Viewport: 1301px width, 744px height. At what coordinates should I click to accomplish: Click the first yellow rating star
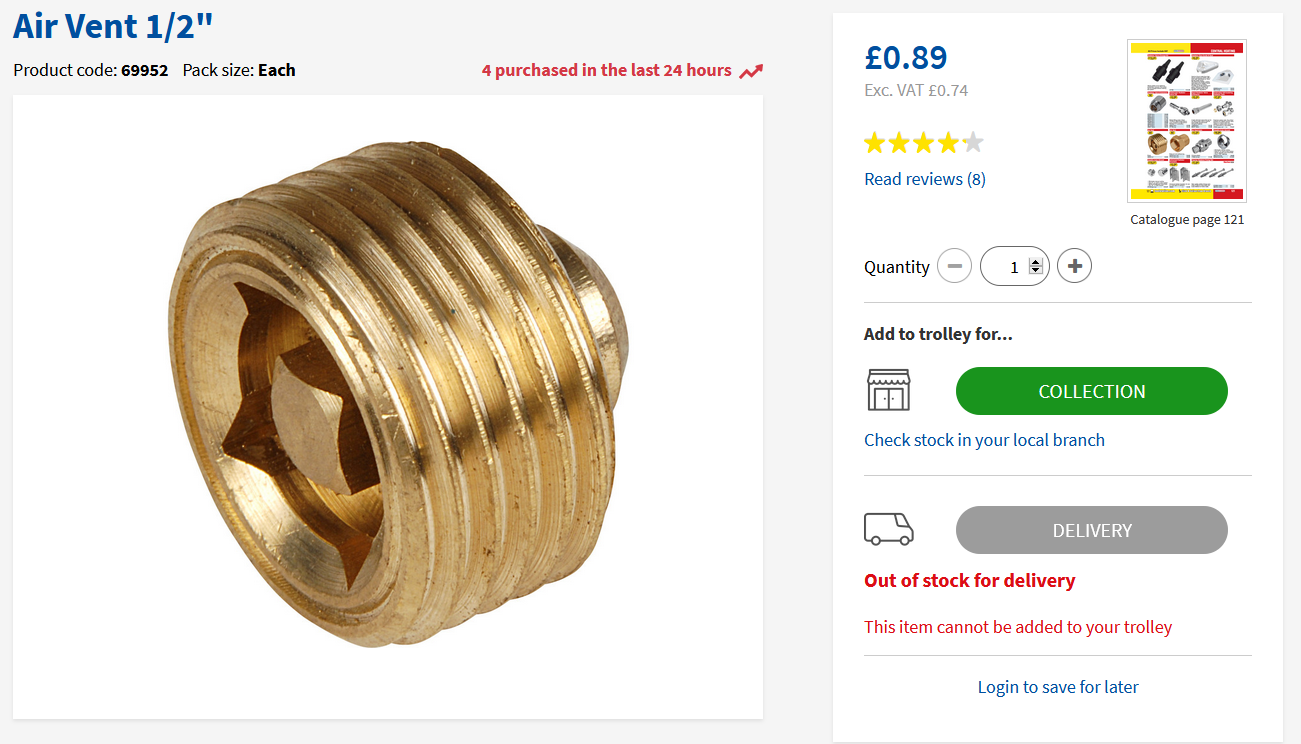pyautogui.click(x=876, y=143)
